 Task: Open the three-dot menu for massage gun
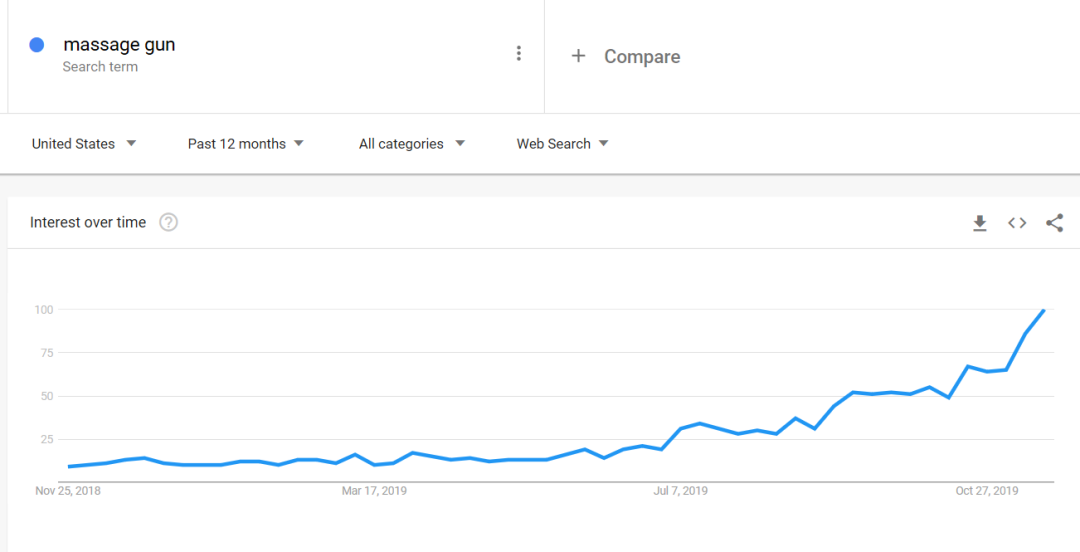(x=518, y=54)
